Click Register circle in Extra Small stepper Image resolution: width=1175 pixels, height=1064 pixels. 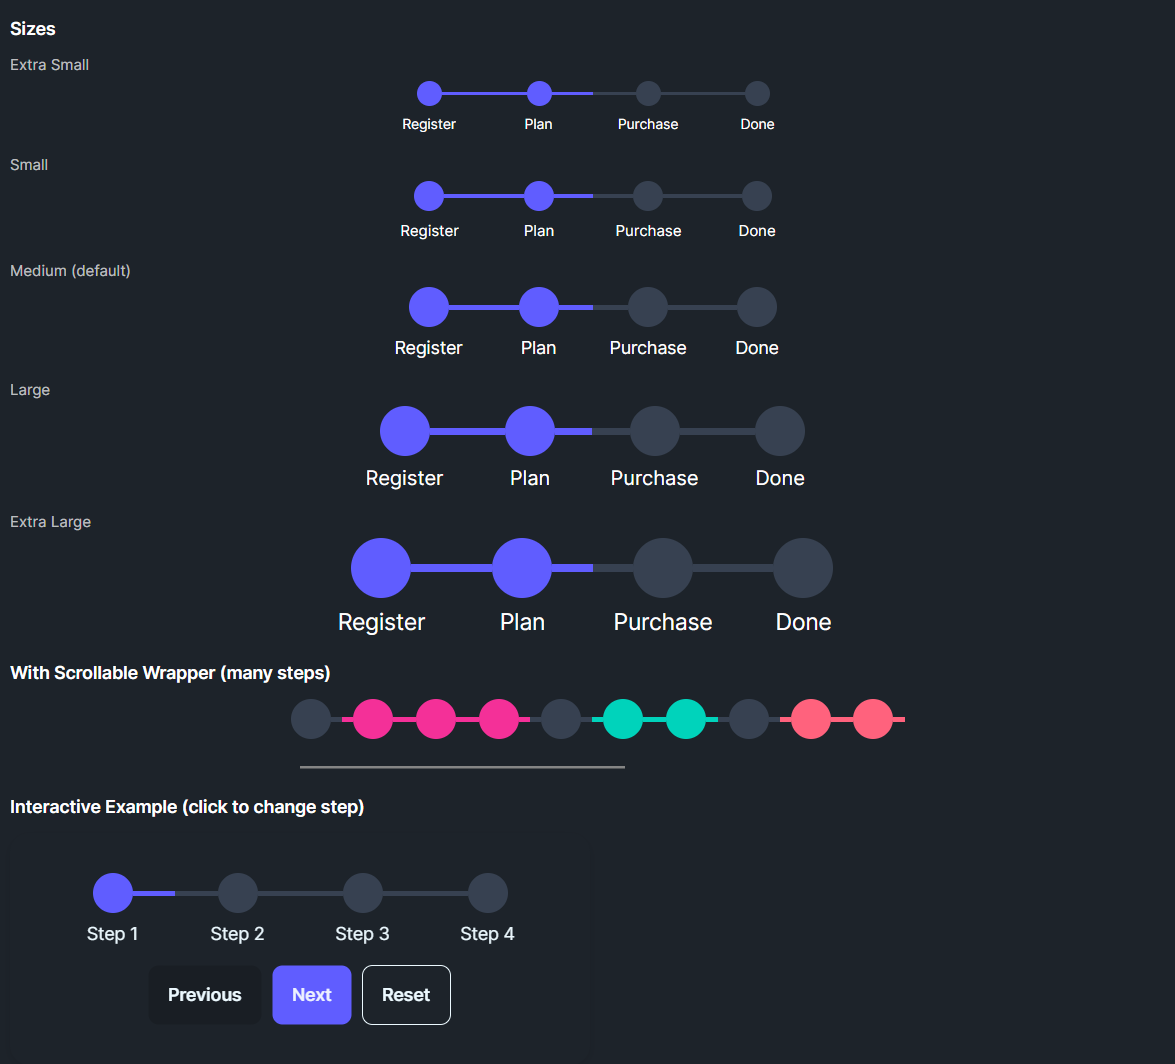(429, 94)
